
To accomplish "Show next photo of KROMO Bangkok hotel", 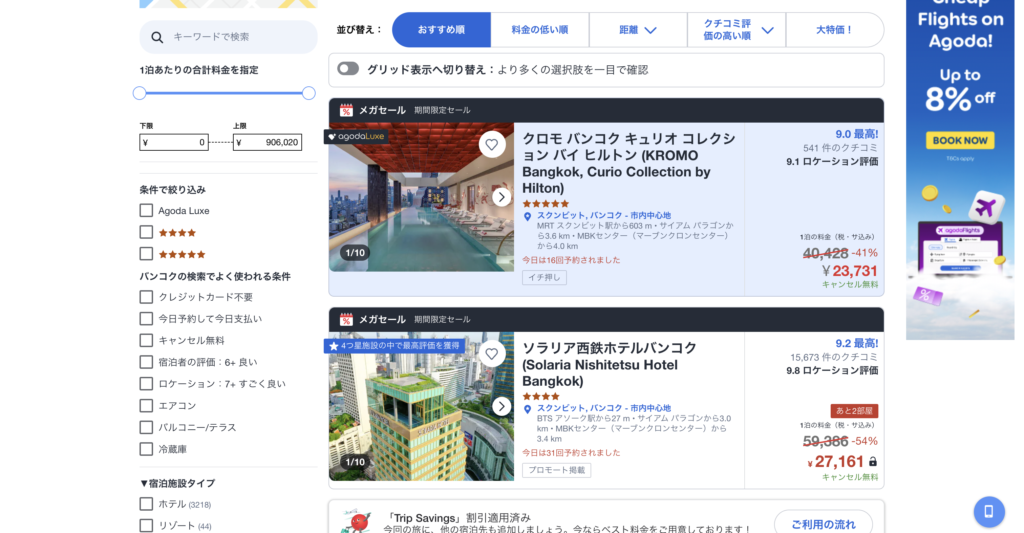I will coord(501,197).
